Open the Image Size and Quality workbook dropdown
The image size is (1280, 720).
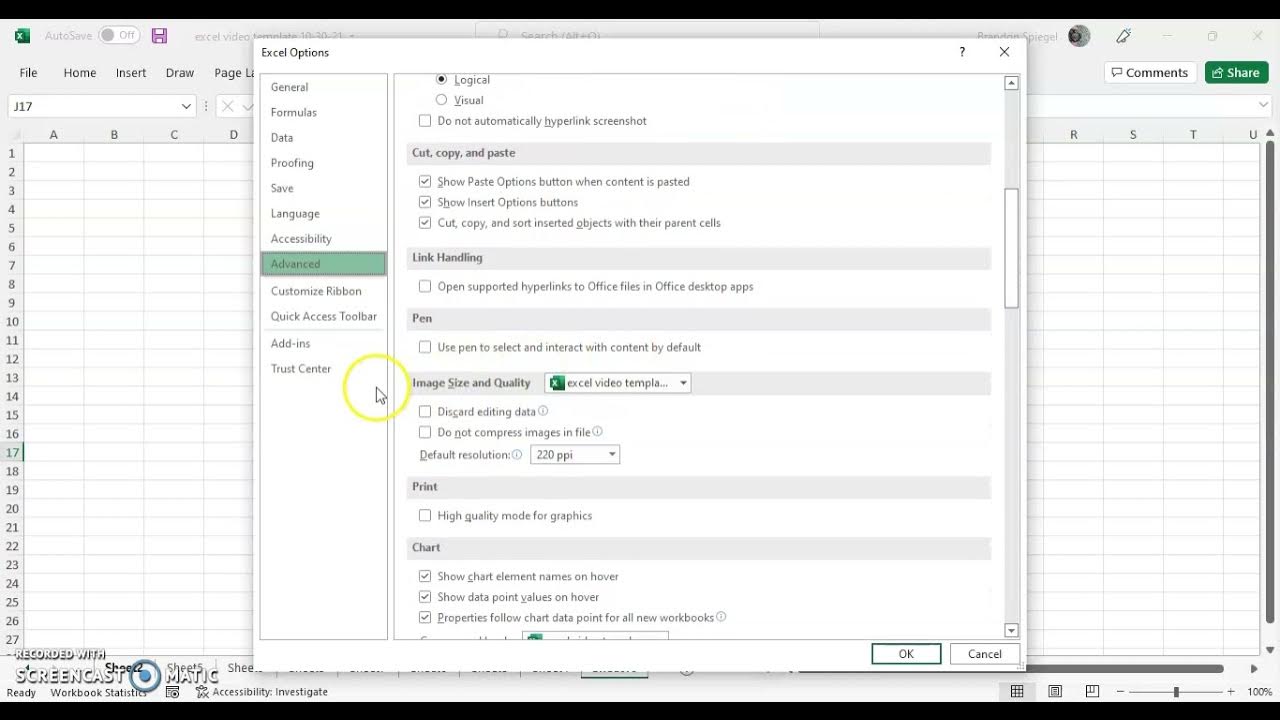coord(617,383)
